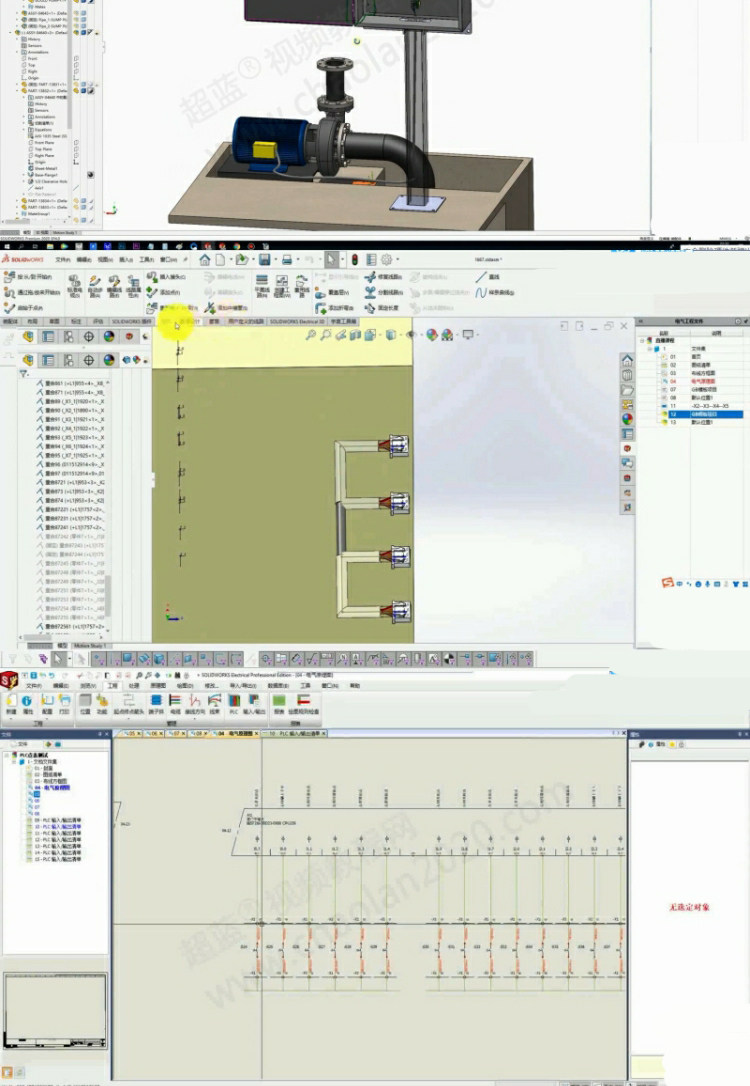Select the Line sketch tool 直线
This screenshot has width=750, height=1086.
tap(488, 276)
